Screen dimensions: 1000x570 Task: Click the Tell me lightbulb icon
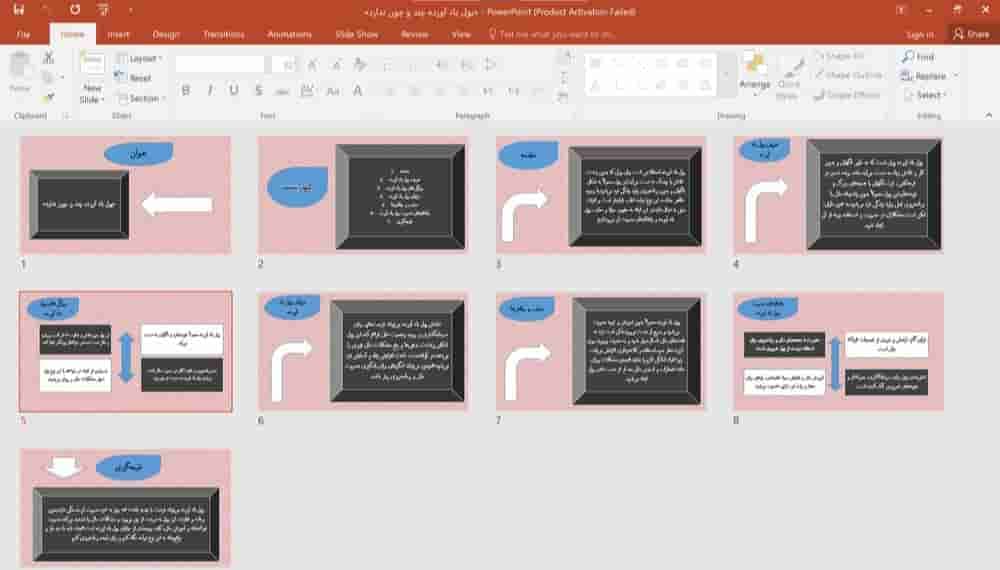click(x=492, y=34)
